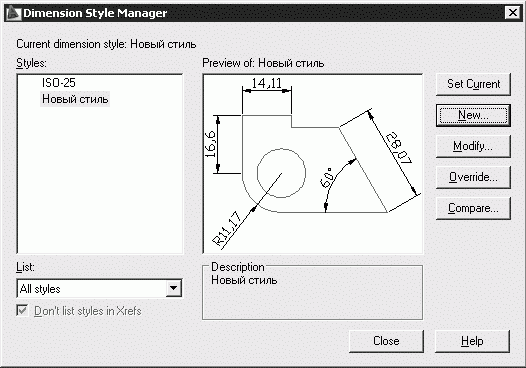Select the ISO-25 style in the list
The image size is (526, 368).
59,83
